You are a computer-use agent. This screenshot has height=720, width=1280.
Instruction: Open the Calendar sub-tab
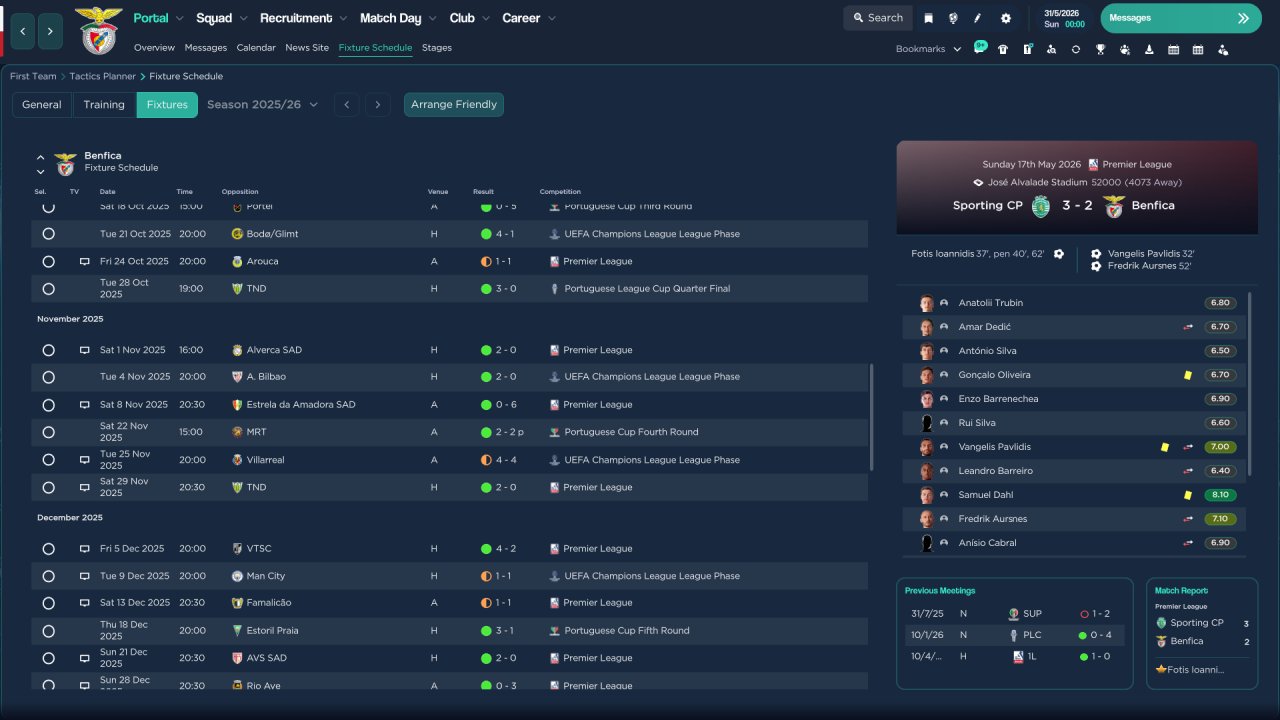click(256, 48)
